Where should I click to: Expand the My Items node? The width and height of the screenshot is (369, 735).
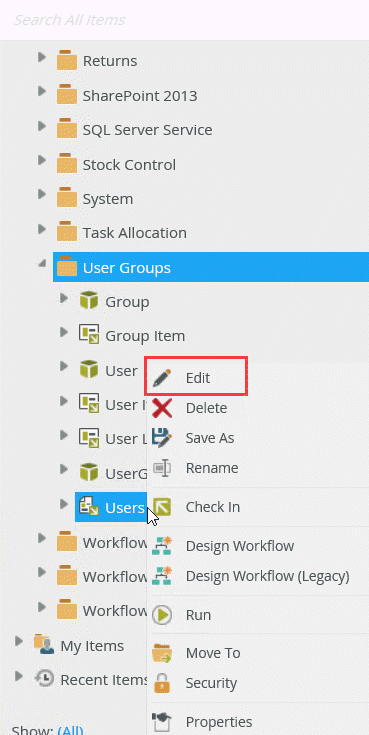(19, 641)
